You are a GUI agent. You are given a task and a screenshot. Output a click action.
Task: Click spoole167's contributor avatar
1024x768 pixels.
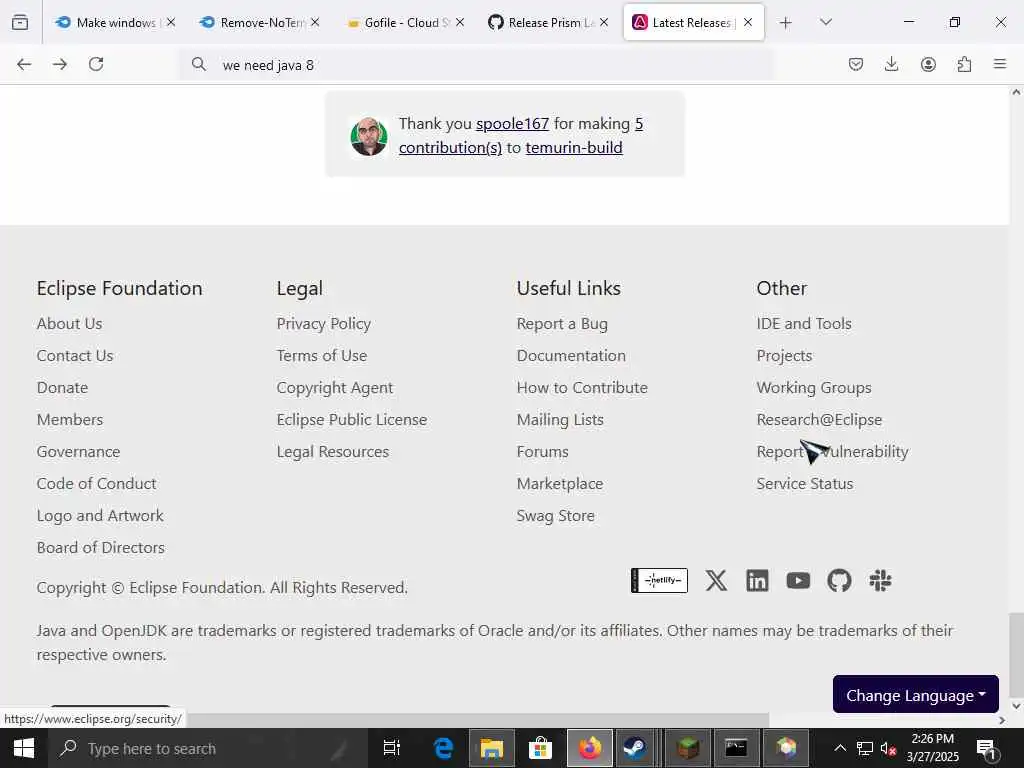coord(369,136)
